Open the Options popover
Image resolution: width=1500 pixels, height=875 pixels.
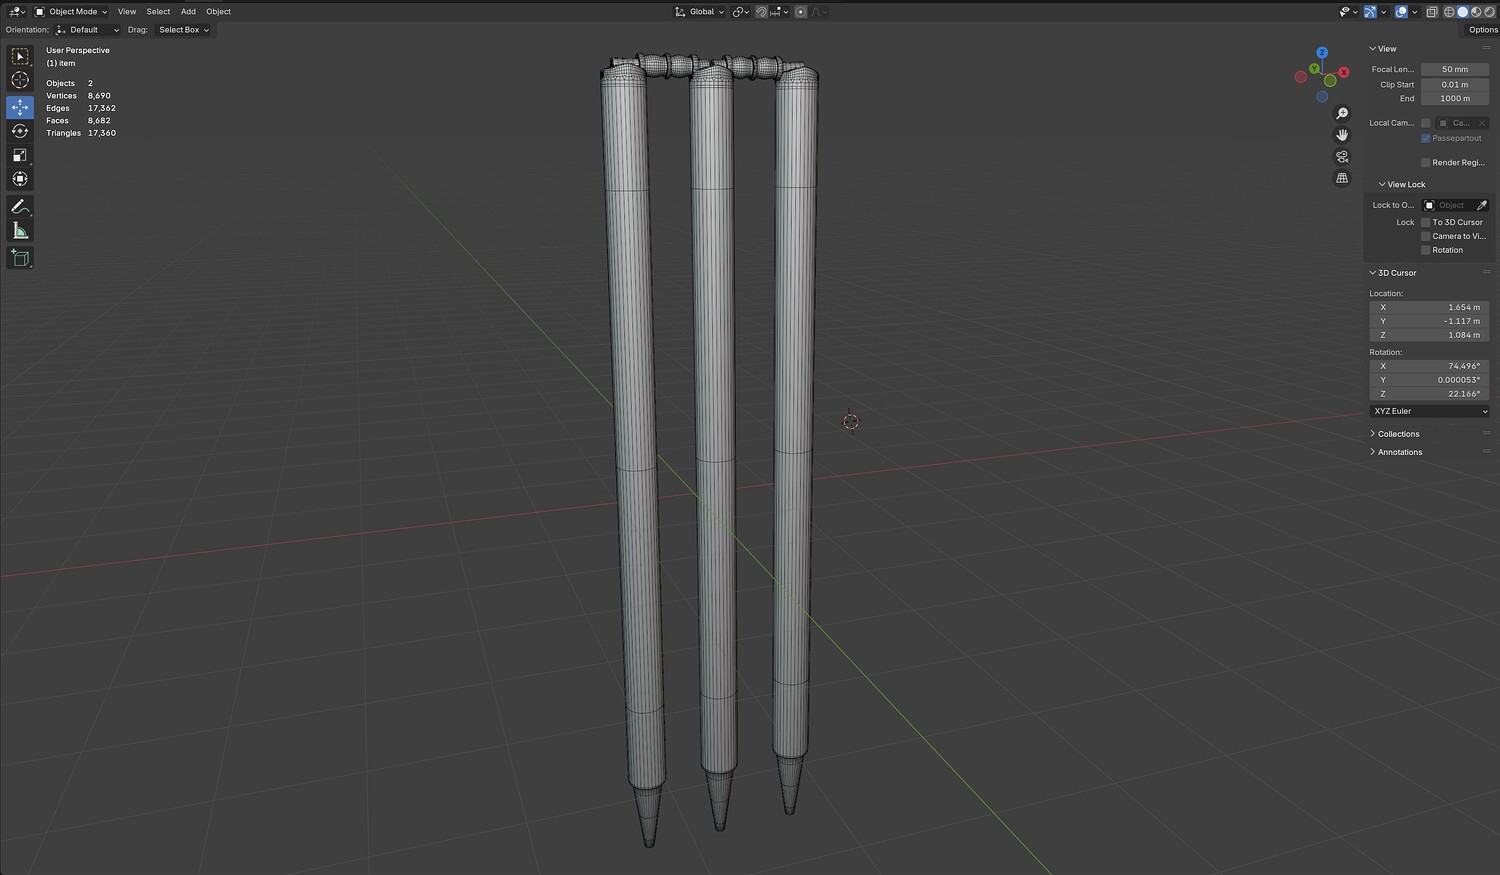[x=1482, y=30]
